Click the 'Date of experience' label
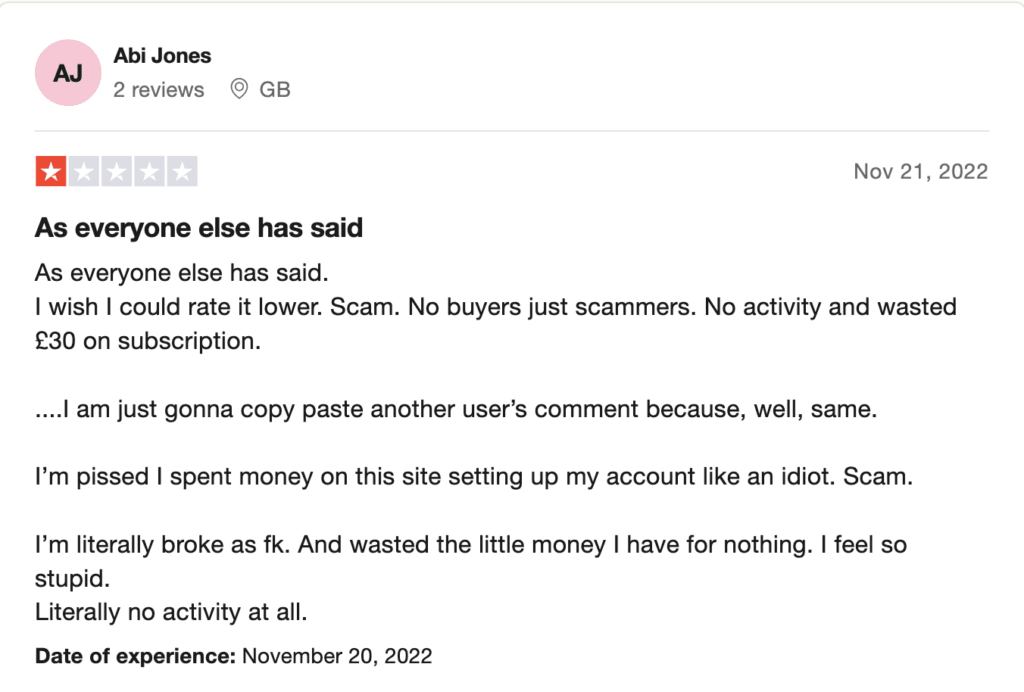1024x692 pixels. point(135,655)
